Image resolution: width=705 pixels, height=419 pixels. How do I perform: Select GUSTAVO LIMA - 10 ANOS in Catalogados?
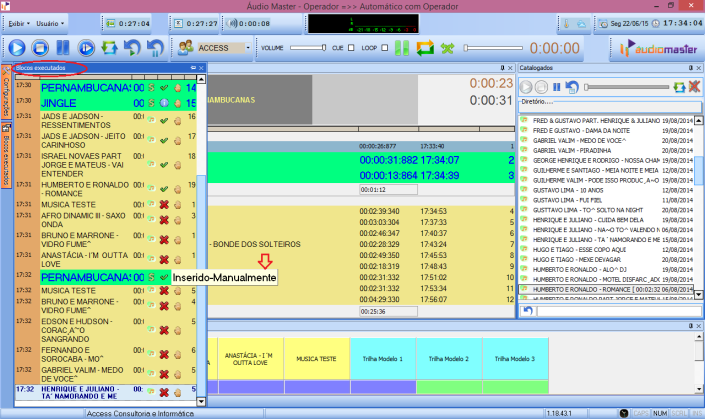pyautogui.click(x=606, y=190)
